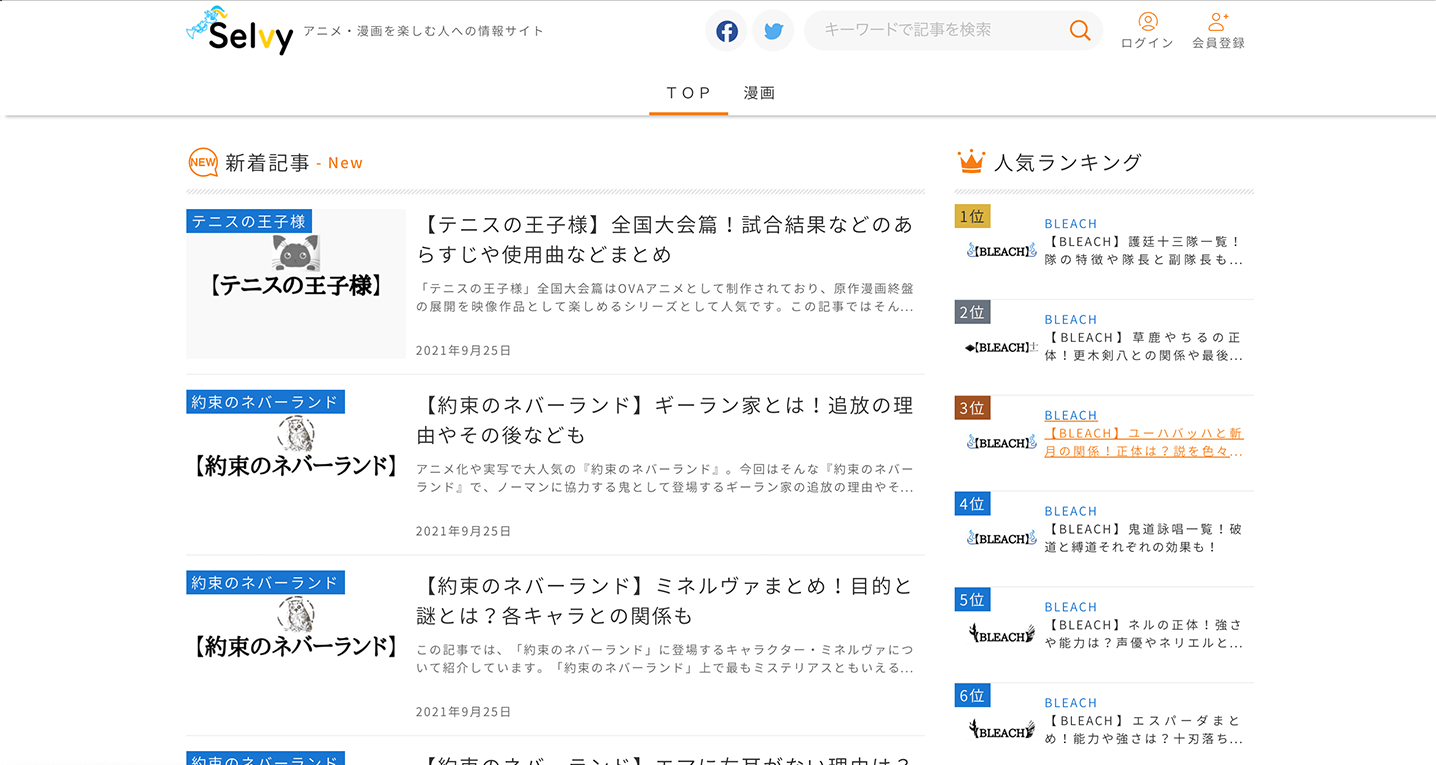Click the NEW badge beside 新着記事

pos(203,161)
